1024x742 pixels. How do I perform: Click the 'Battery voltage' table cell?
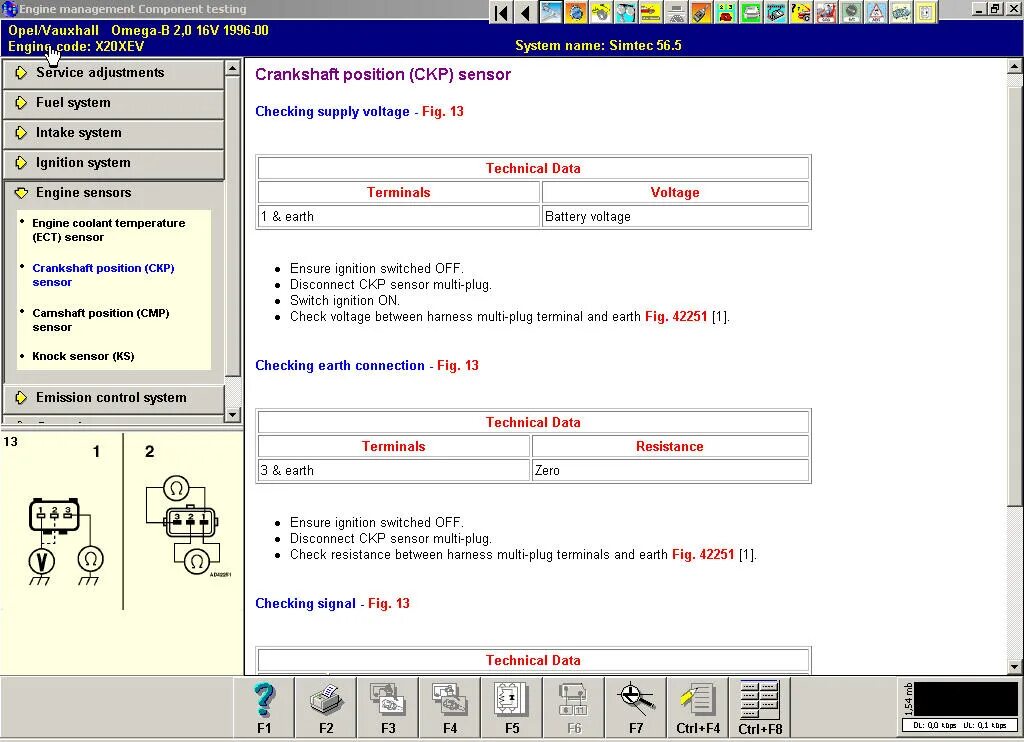(675, 217)
